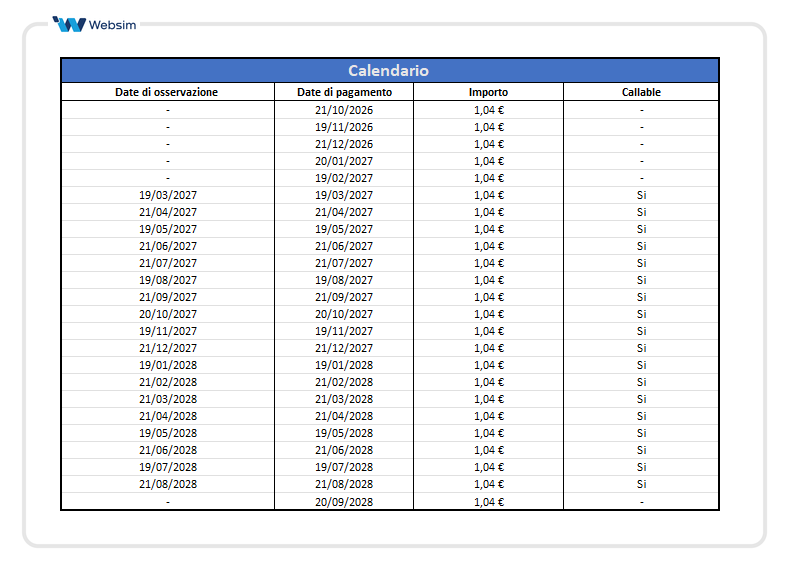
Task: Select payment date 19/02/2027
Action: pos(344,178)
